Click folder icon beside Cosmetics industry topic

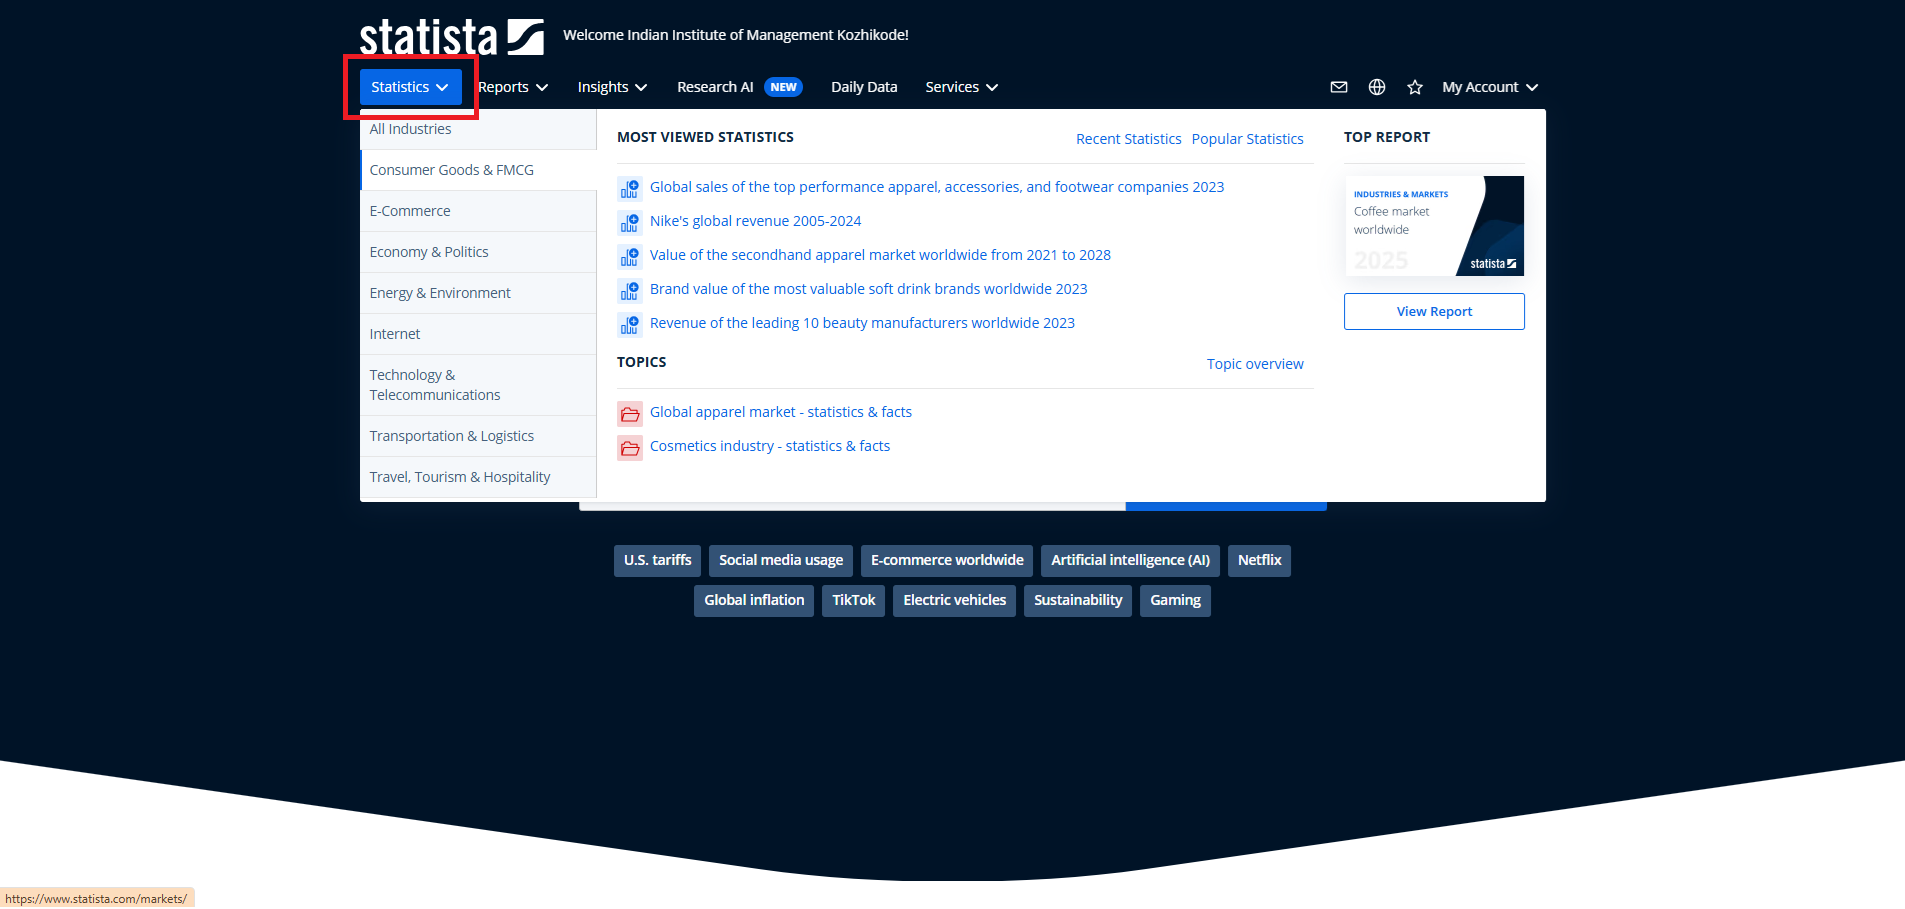[630, 447]
